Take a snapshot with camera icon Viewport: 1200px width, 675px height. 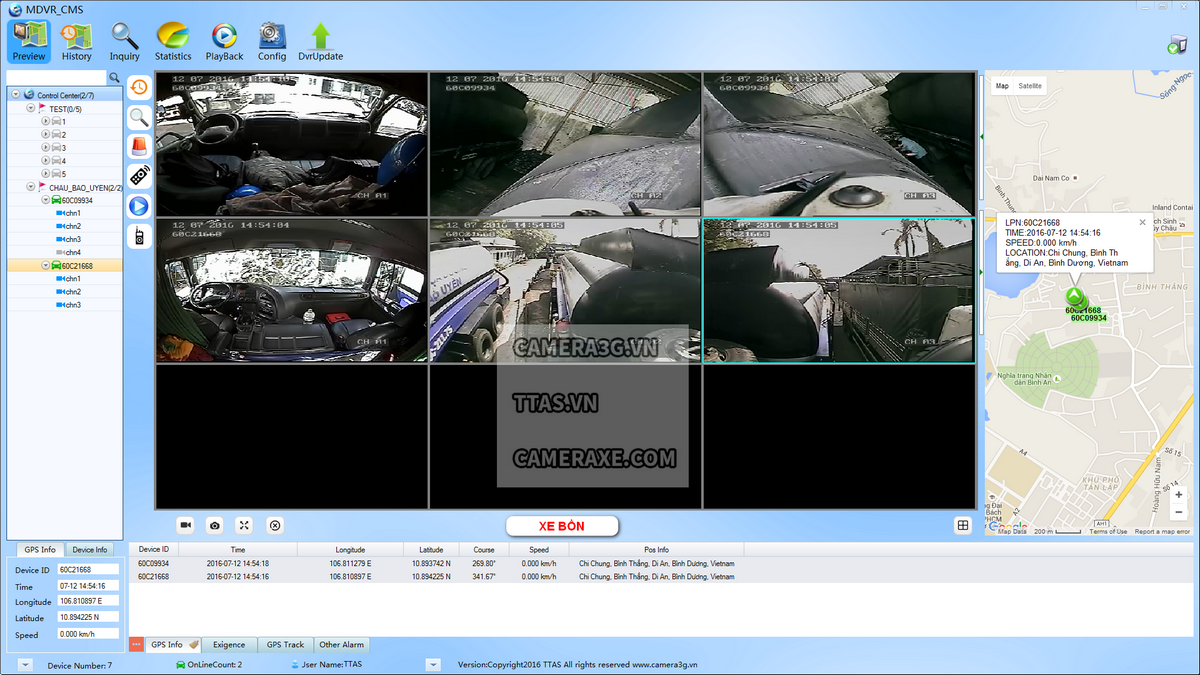[214, 525]
